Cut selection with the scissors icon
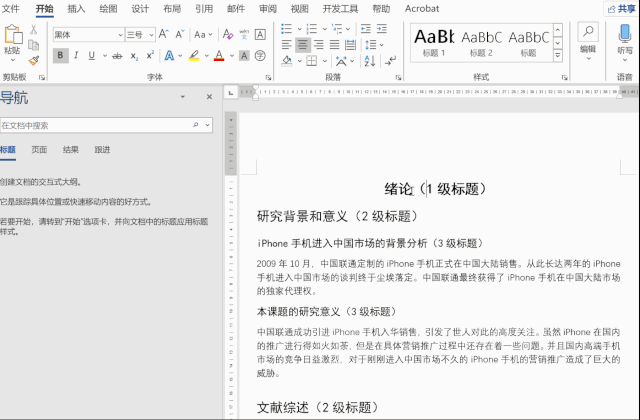This screenshot has height=420, width=640. [33, 29]
